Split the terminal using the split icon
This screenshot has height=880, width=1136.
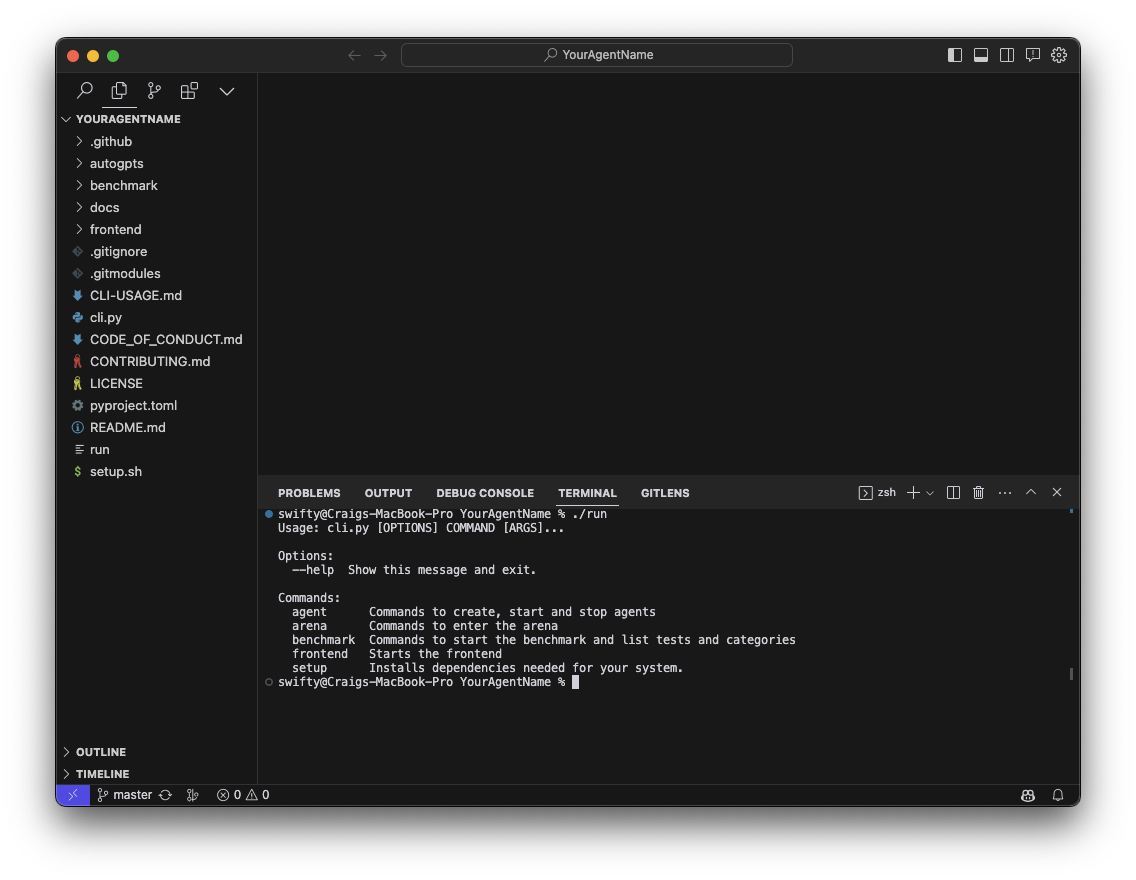(x=952, y=492)
